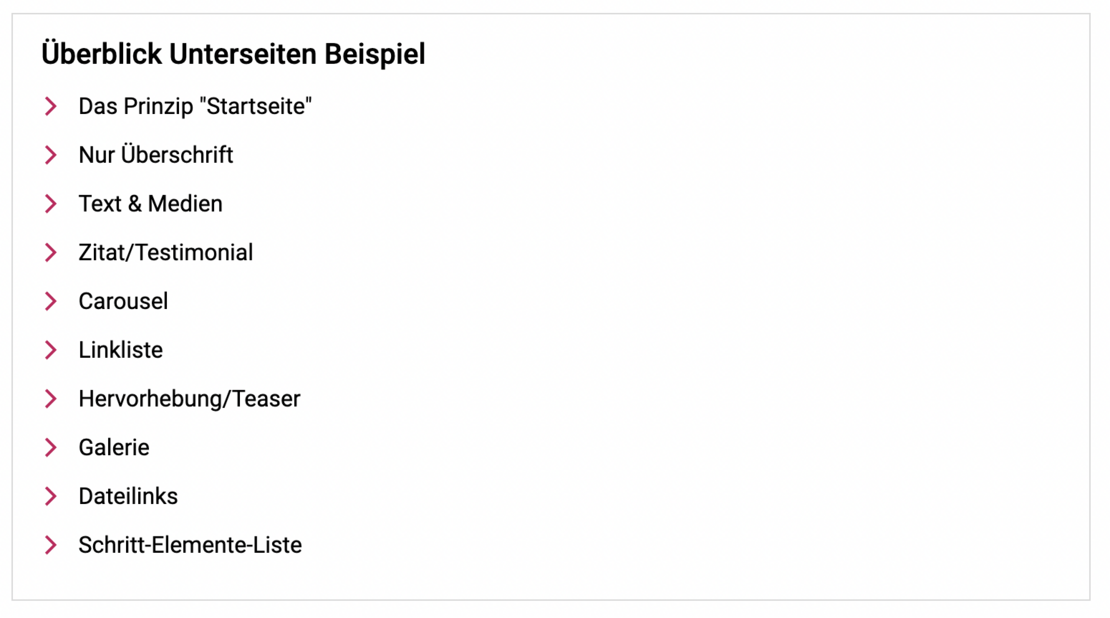Click the arrow icon beside Linkliste
This screenshot has height=618, width=1110.
(x=51, y=350)
